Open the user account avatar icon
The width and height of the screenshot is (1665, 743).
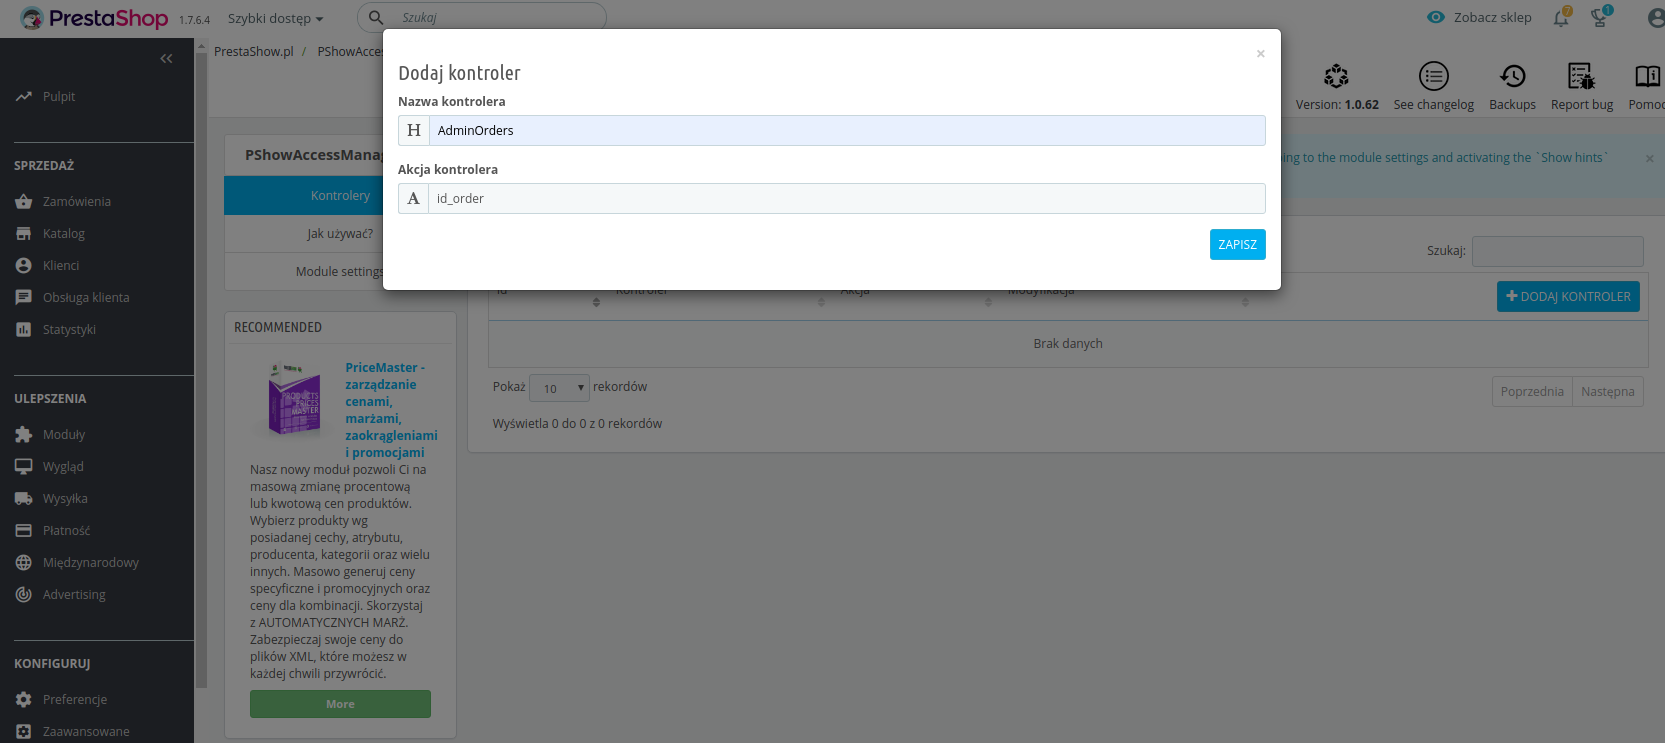1656,18
